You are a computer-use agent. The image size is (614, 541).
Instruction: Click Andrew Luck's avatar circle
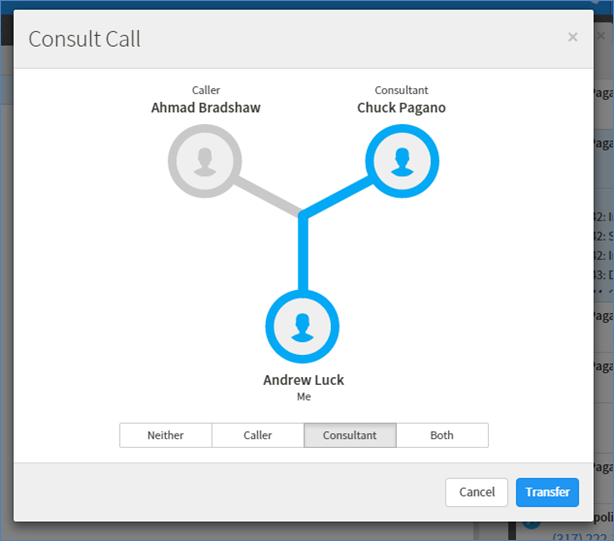tap(303, 327)
